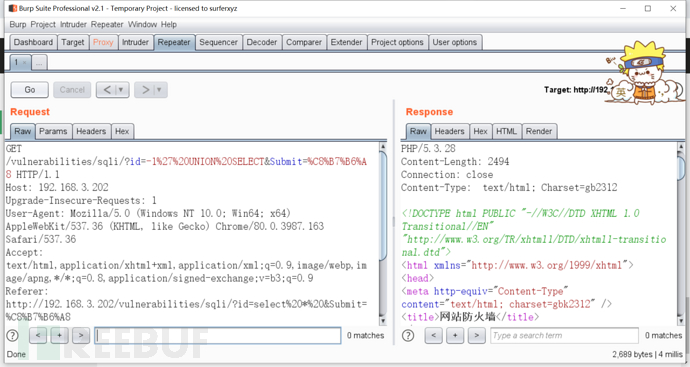
Task: Switch to the Dashboard tab
Action: click(x=33, y=42)
